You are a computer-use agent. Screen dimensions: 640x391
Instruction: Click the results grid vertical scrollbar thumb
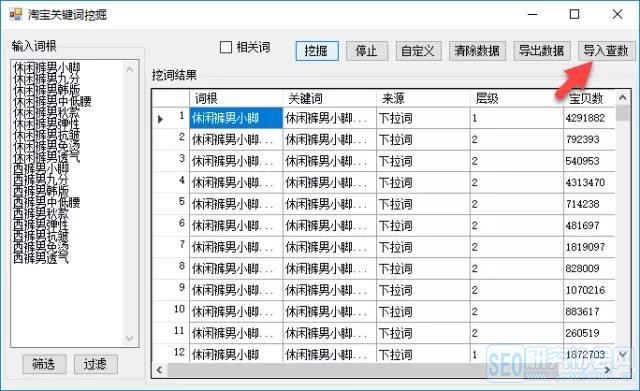click(x=622, y=113)
